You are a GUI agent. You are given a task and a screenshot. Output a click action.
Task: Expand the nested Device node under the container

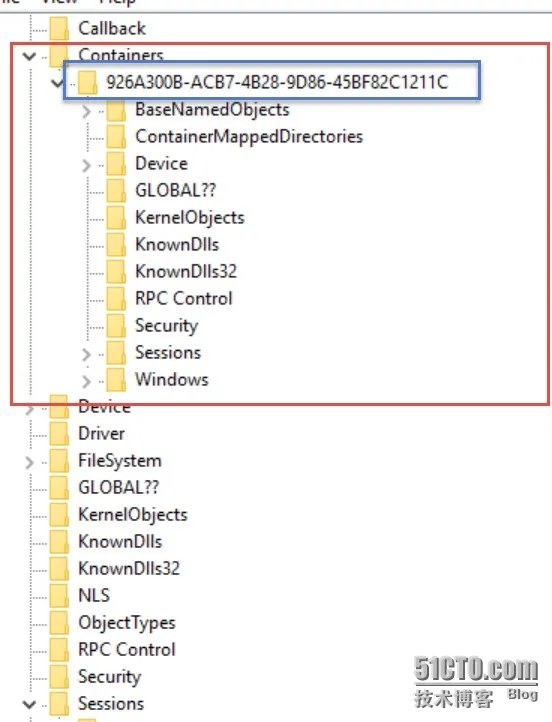(x=86, y=165)
